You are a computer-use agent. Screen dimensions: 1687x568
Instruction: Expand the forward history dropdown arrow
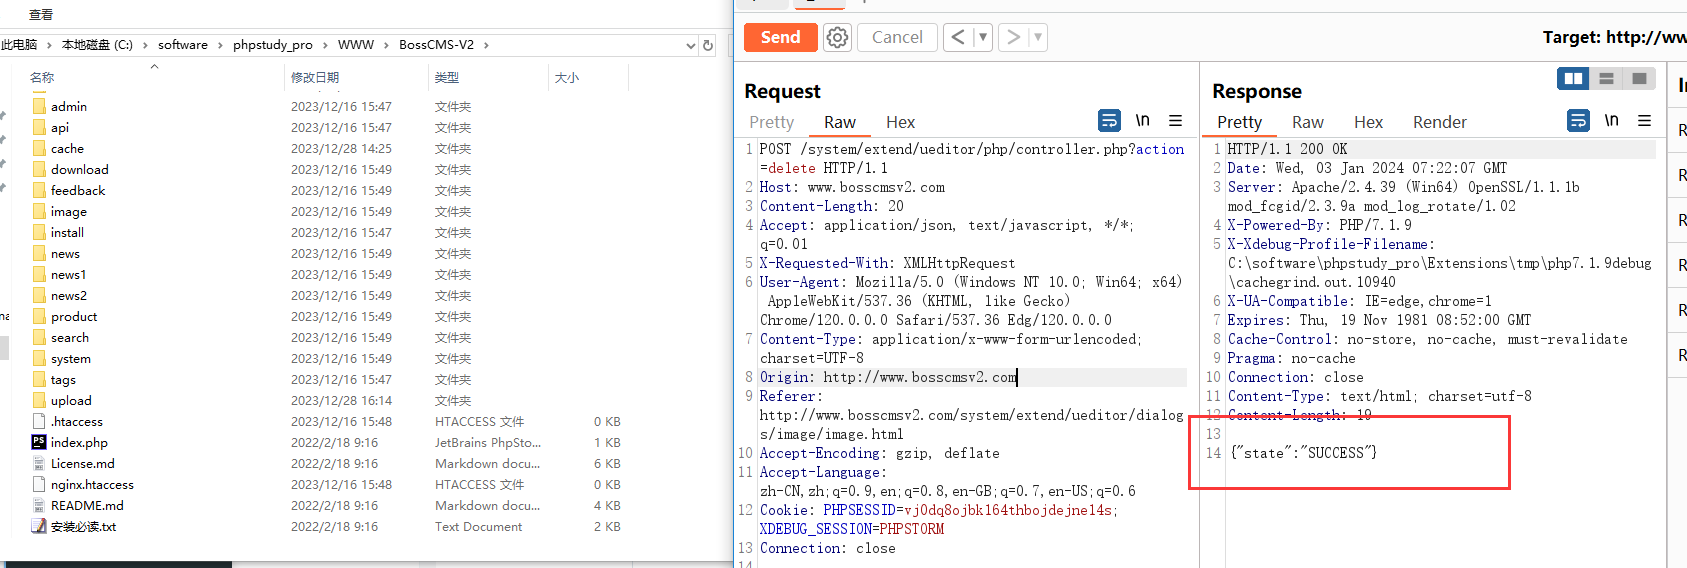(x=1038, y=38)
